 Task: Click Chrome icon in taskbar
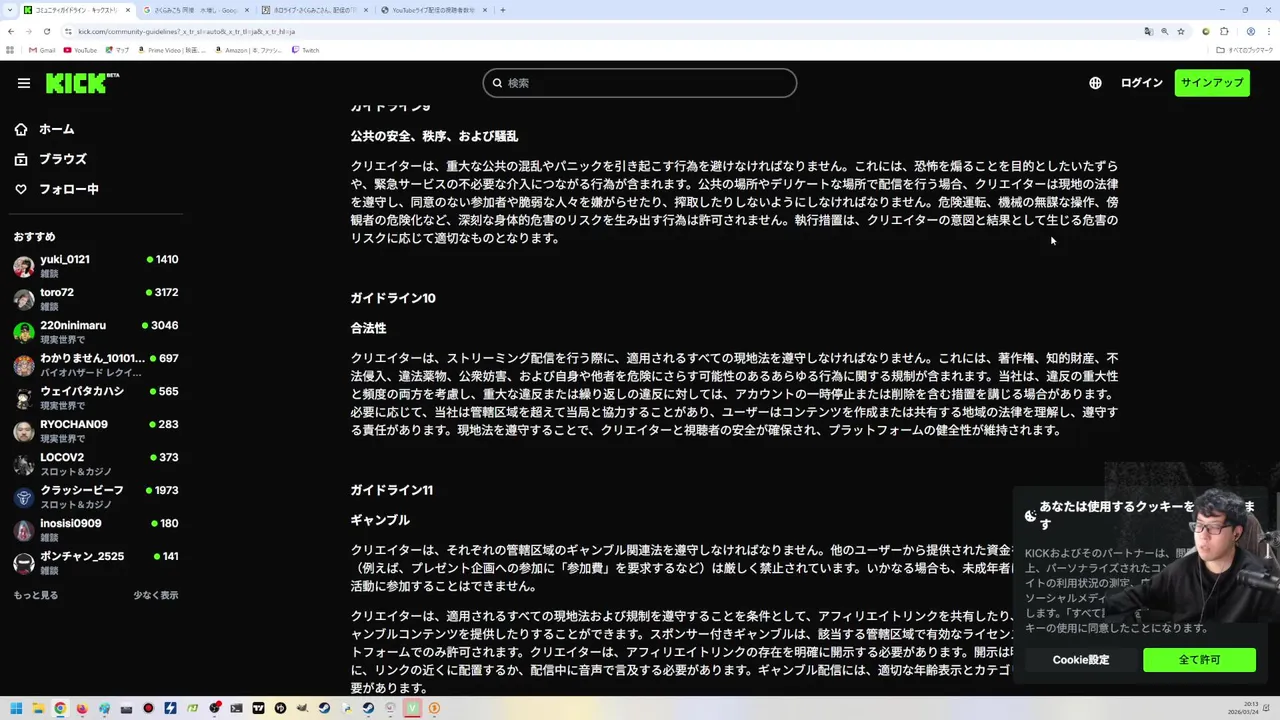(x=60, y=708)
